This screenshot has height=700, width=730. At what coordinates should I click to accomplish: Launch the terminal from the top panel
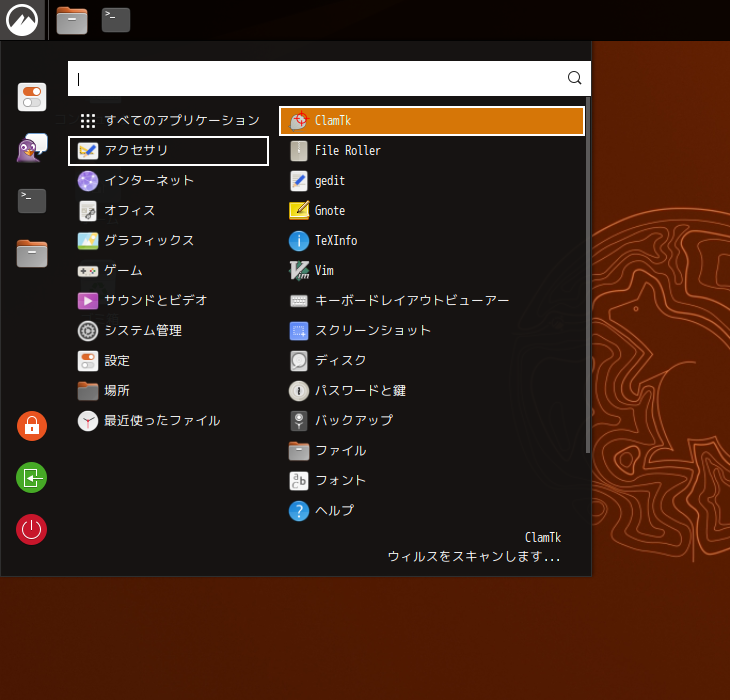pyautogui.click(x=116, y=20)
